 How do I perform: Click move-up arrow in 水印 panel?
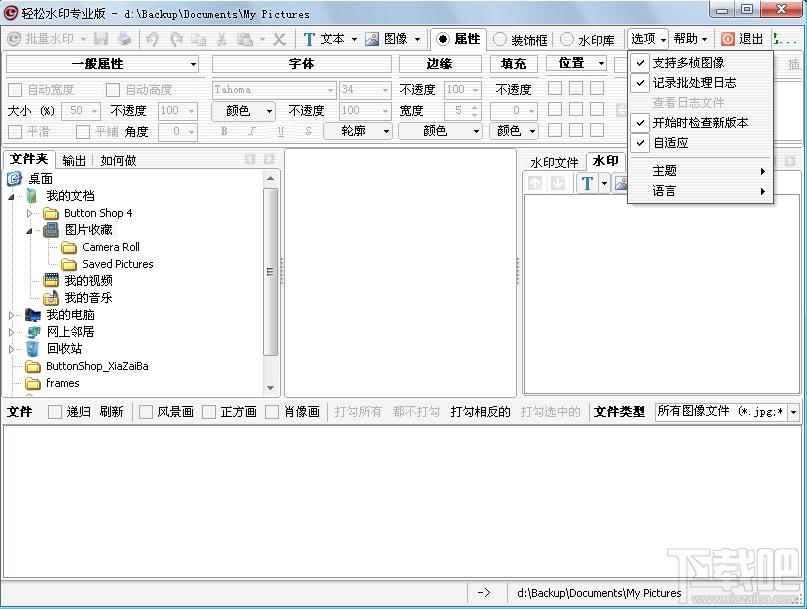click(x=535, y=183)
